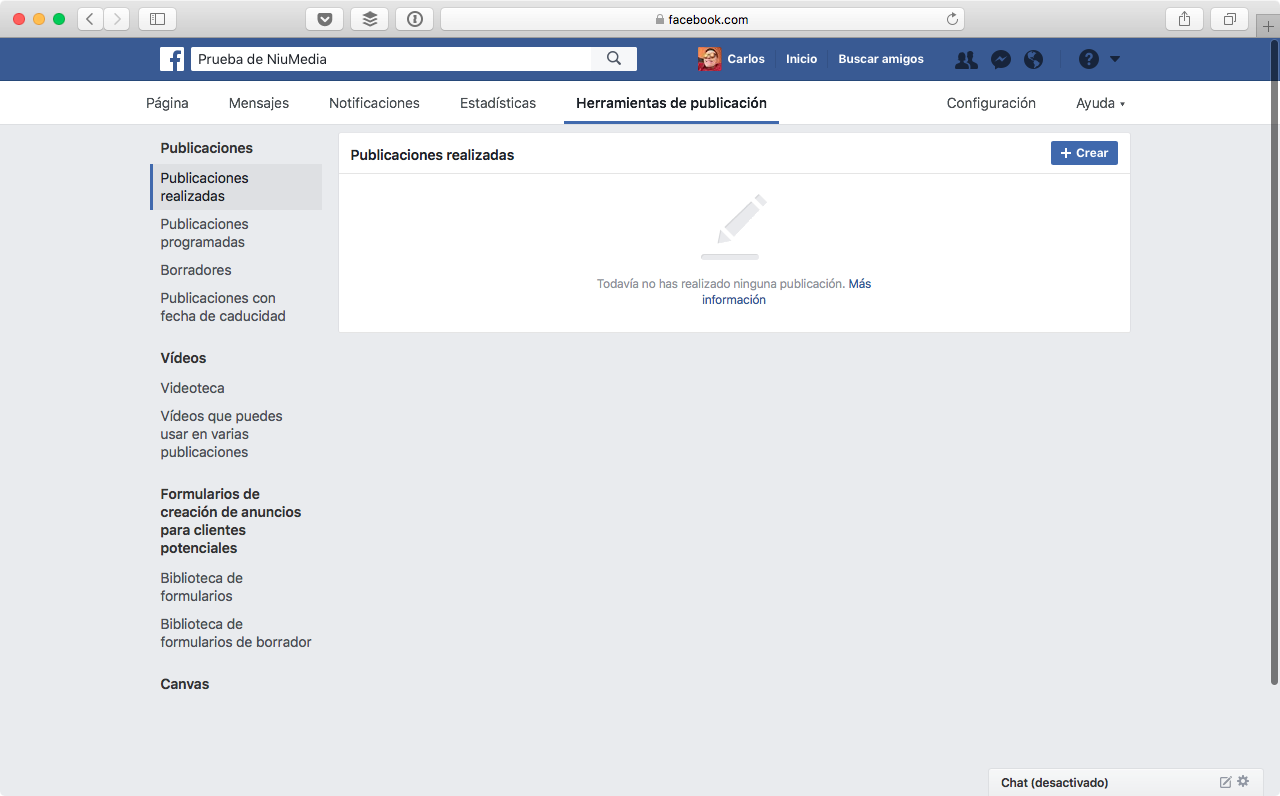The image size is (1280, 796).
Task: Select Publicaciones realizadas in sidebar
Action: tap(237, 187)
